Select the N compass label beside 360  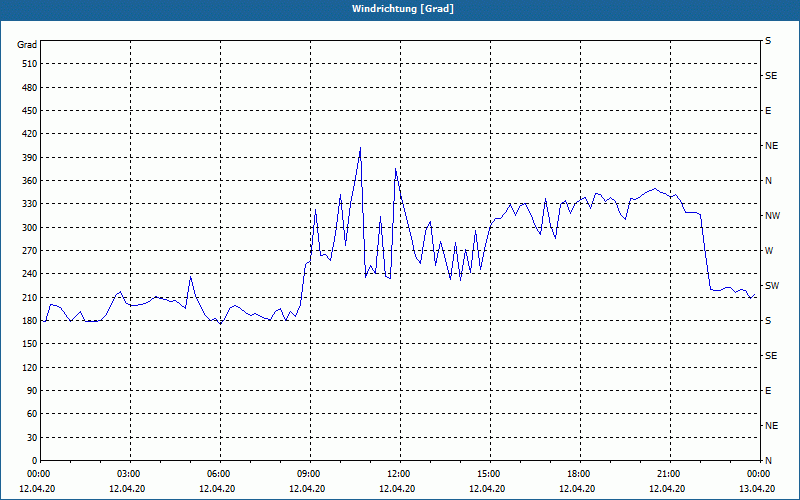[768, 181]
